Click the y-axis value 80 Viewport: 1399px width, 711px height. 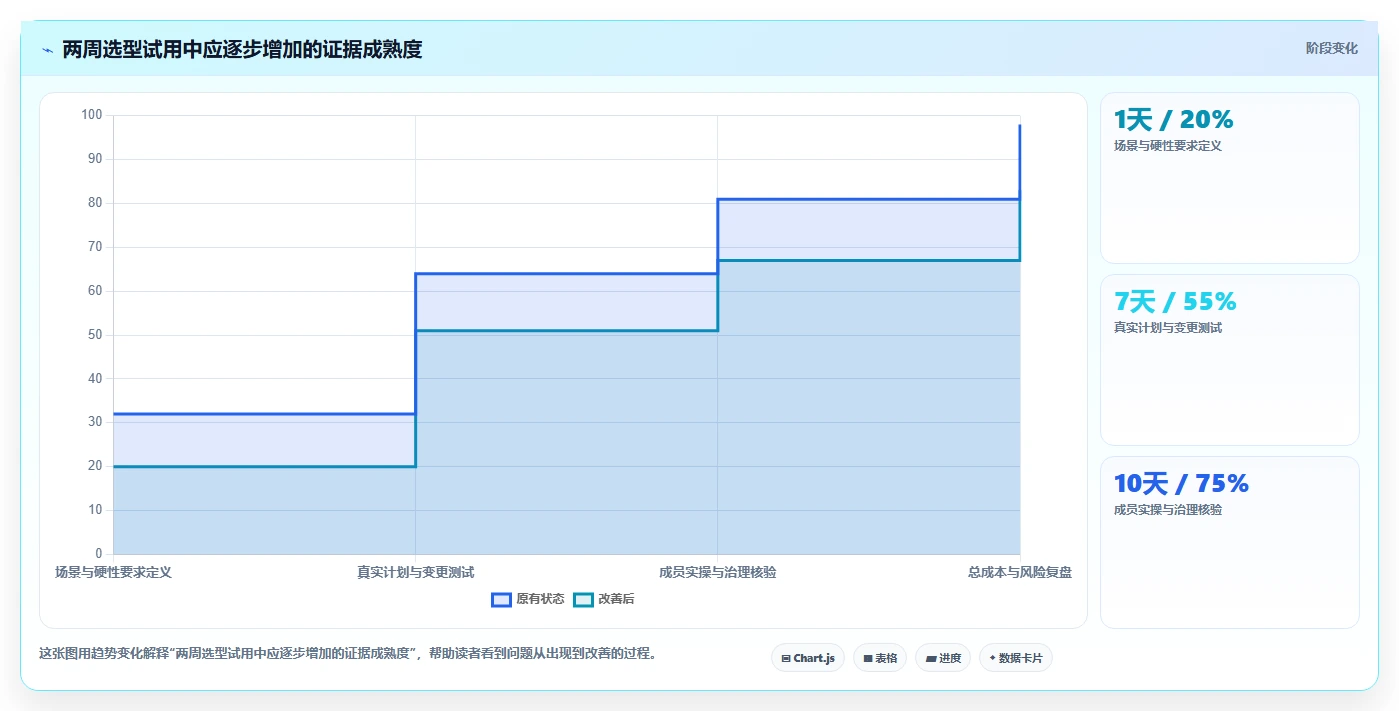(95, 203)
